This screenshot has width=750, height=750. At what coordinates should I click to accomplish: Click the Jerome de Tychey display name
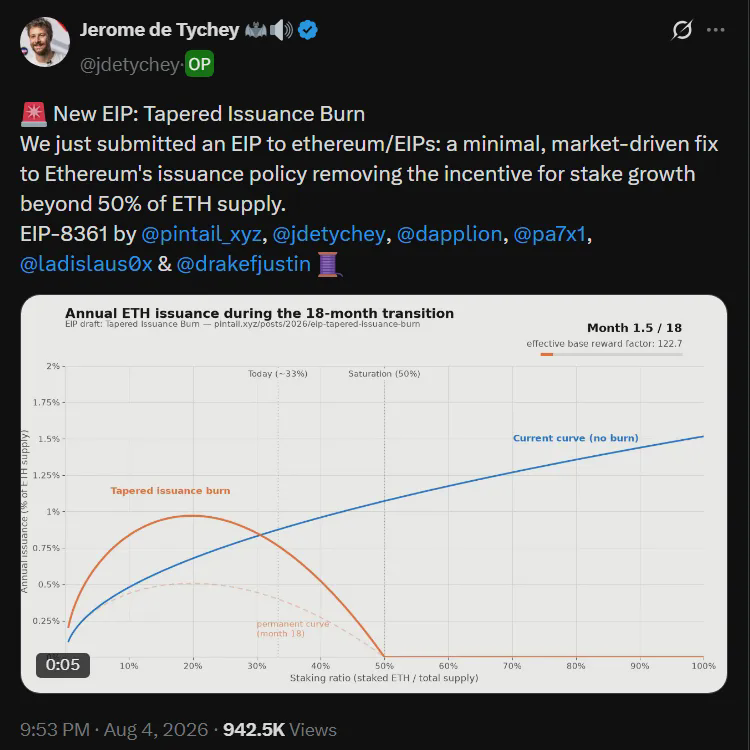click(x=159, y=30)
